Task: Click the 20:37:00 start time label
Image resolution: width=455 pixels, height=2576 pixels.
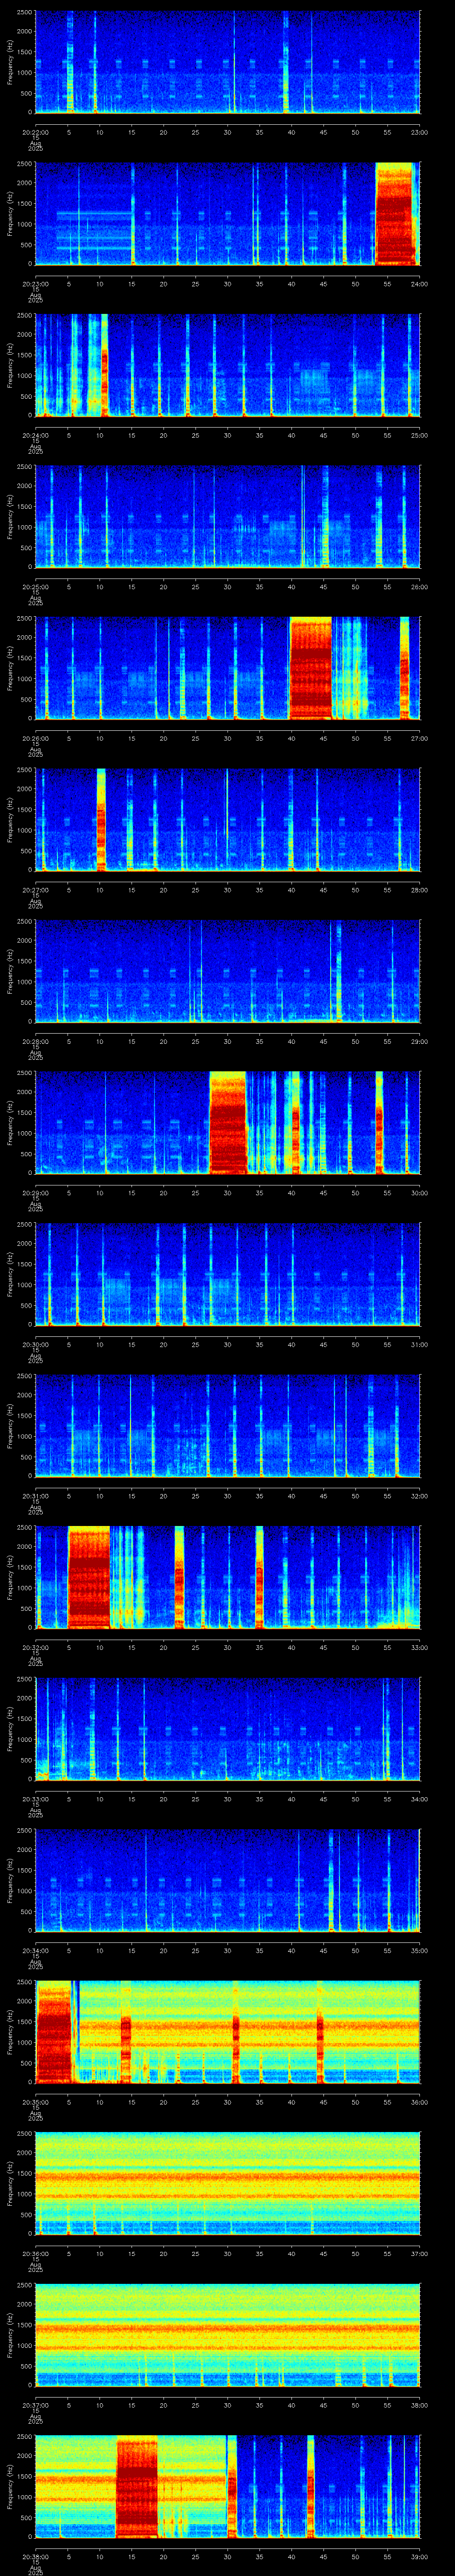Action: tap(35, 2404)
